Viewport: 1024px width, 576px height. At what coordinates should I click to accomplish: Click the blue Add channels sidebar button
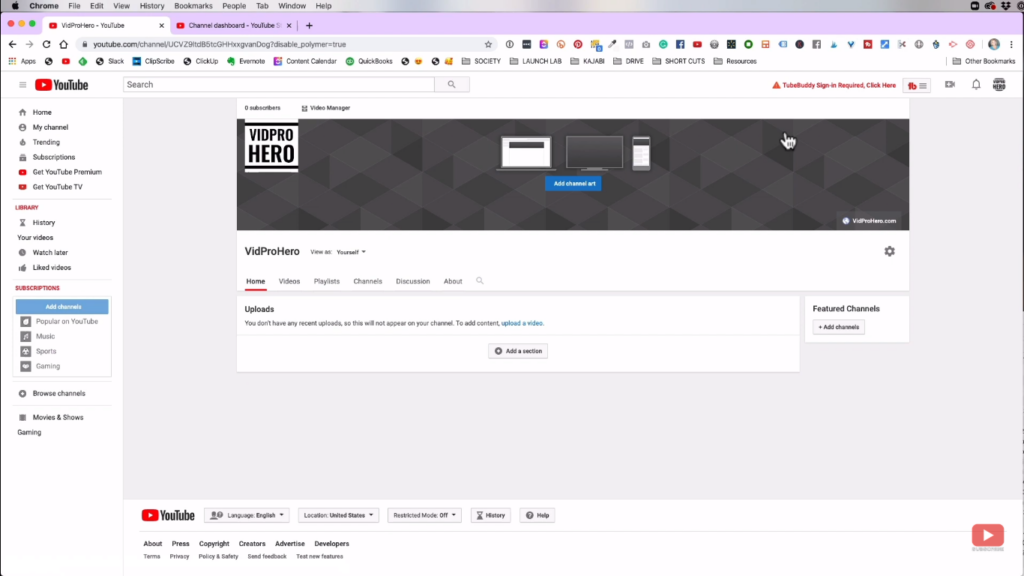[62, 307]
